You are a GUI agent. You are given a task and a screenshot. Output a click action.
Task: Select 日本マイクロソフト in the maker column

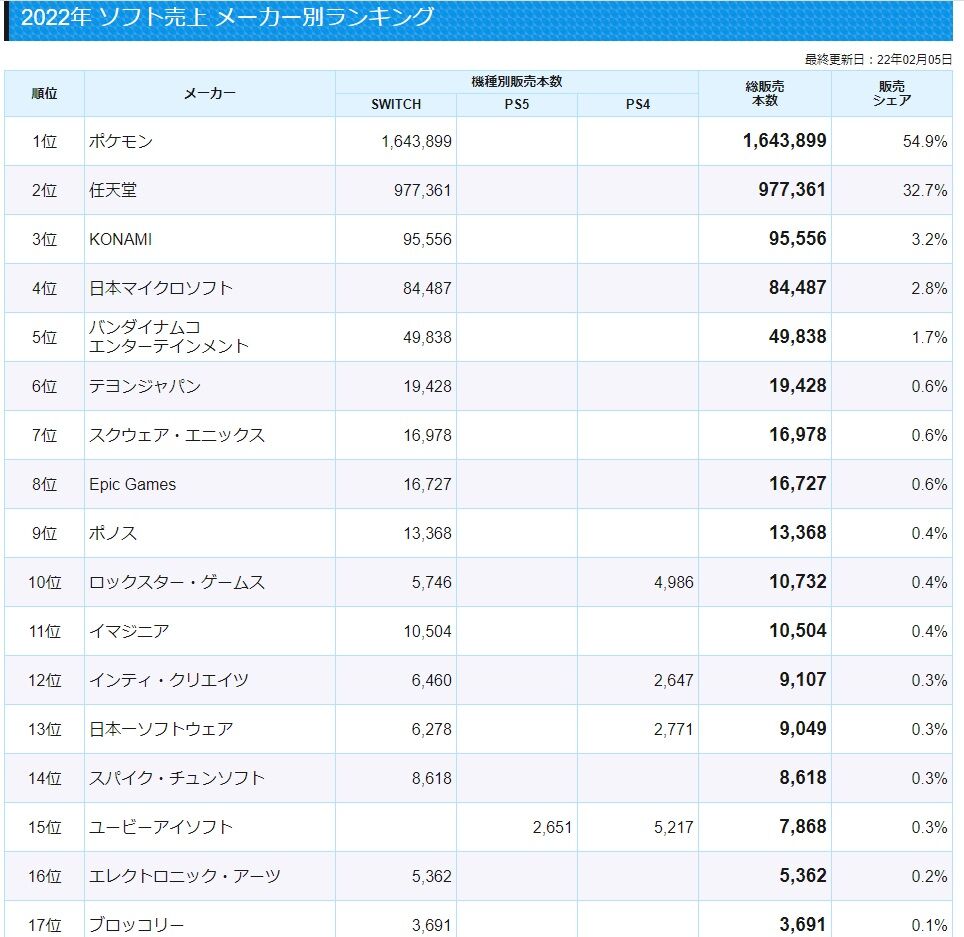click(x=161, y=289)
